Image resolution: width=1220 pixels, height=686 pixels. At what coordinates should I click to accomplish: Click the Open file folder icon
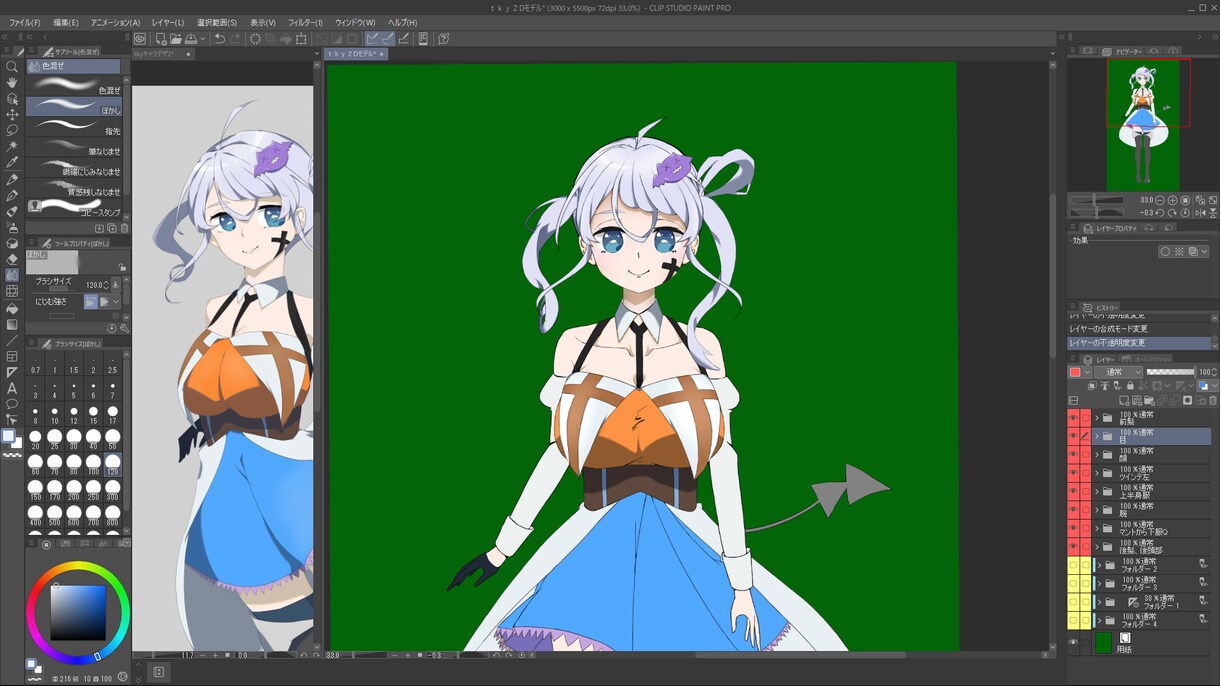click(x=175, y=39)
